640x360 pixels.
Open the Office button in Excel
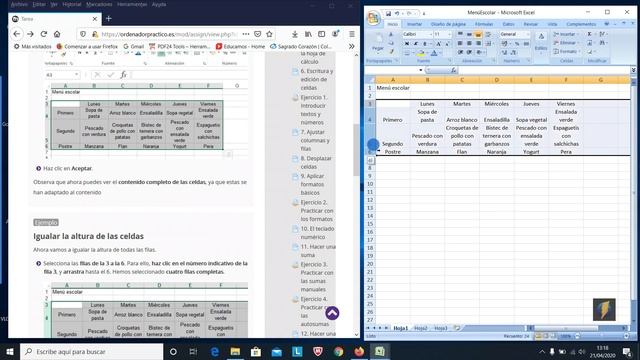(x=373, y=18)
